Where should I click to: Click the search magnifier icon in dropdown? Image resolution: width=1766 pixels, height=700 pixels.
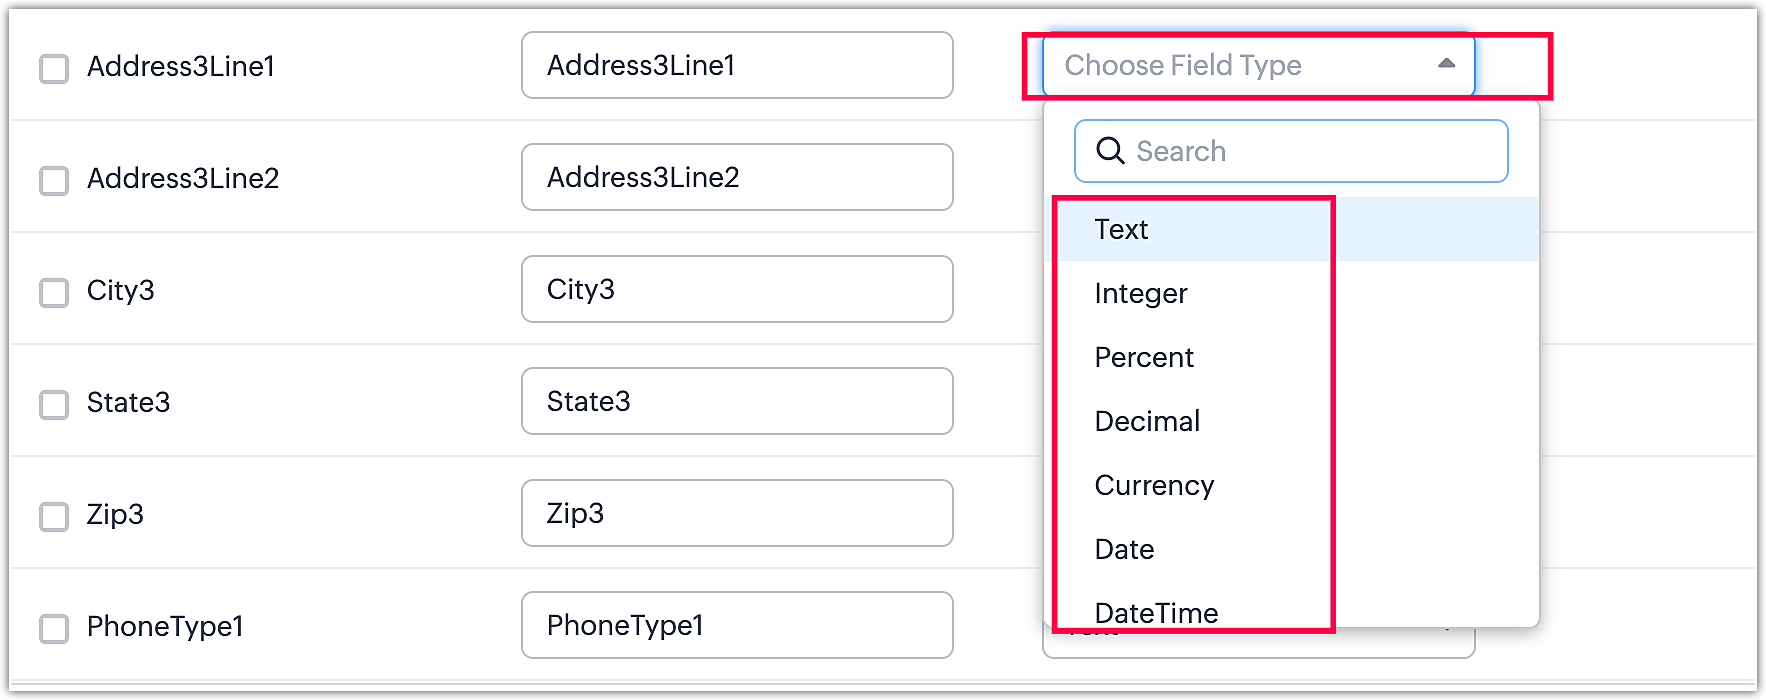click(x=1110, y=151)
